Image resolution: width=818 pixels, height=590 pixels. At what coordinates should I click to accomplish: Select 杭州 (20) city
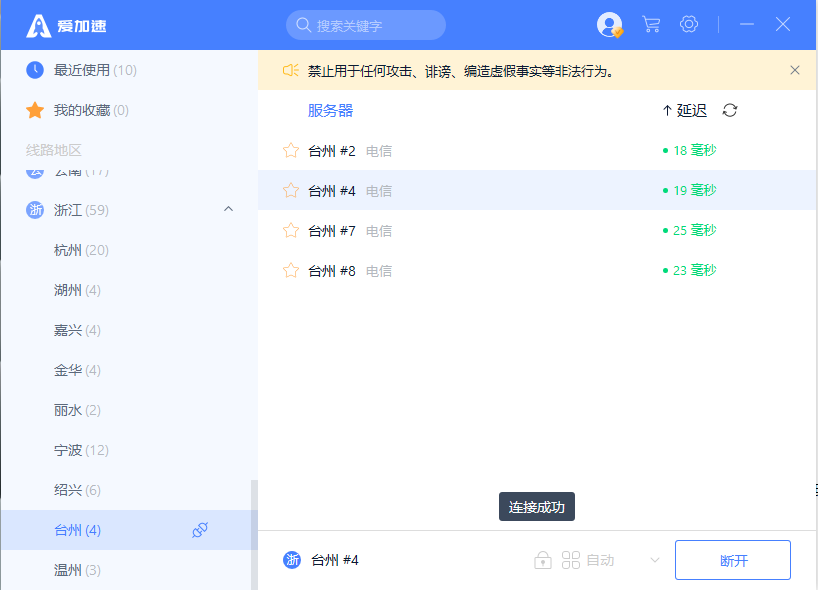129,250
